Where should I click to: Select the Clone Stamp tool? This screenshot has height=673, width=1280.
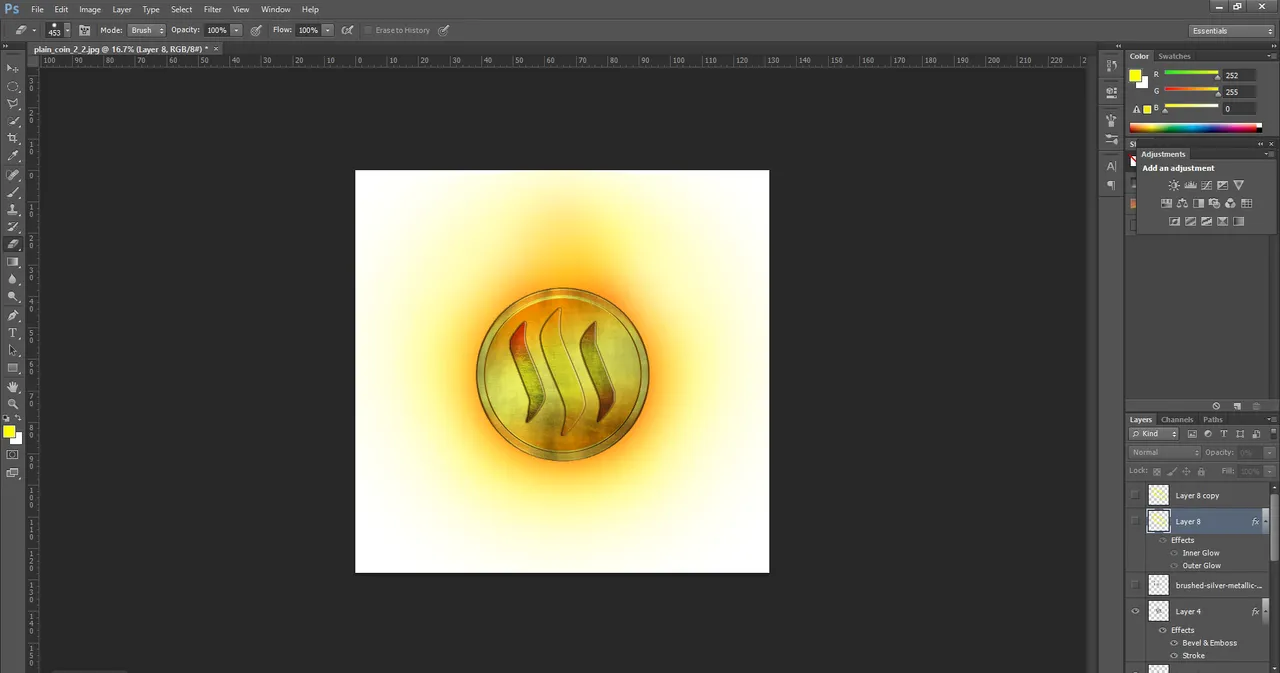[x=13, y=210]
